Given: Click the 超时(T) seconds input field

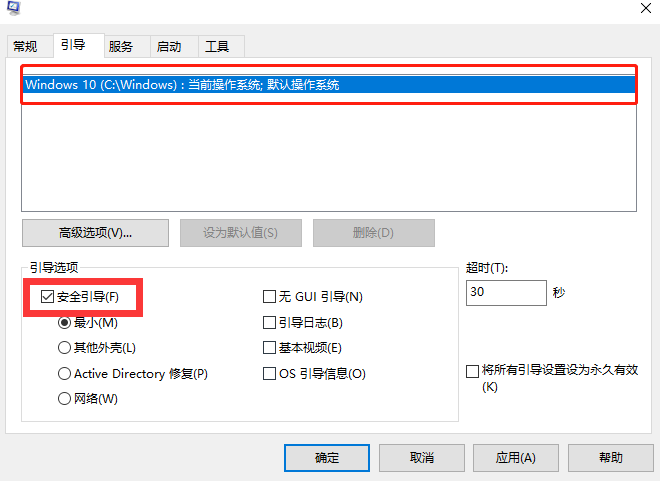Looking at the screenshot, I should [505, 293].
